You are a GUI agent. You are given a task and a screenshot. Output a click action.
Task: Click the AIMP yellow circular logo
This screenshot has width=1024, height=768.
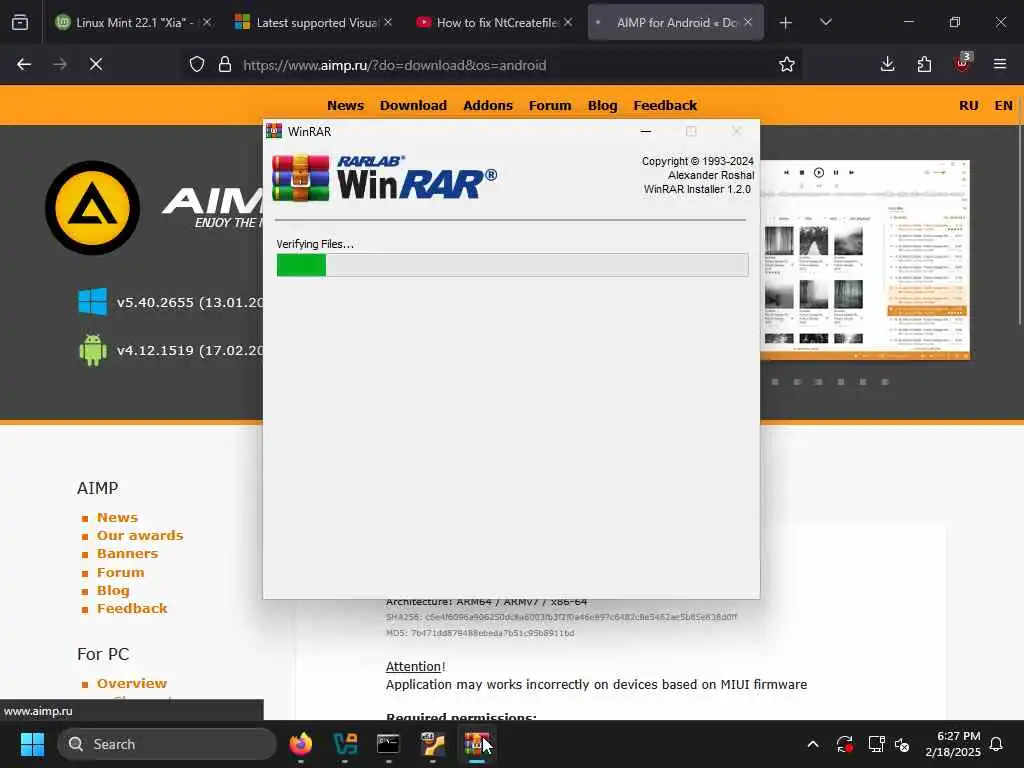click(93, 208)
